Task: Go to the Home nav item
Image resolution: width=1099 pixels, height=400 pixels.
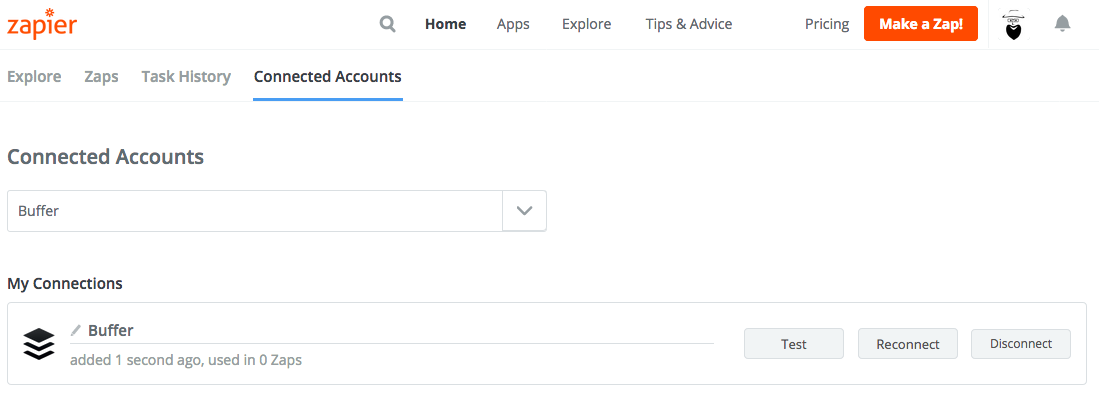Action: tap(445, 24)
